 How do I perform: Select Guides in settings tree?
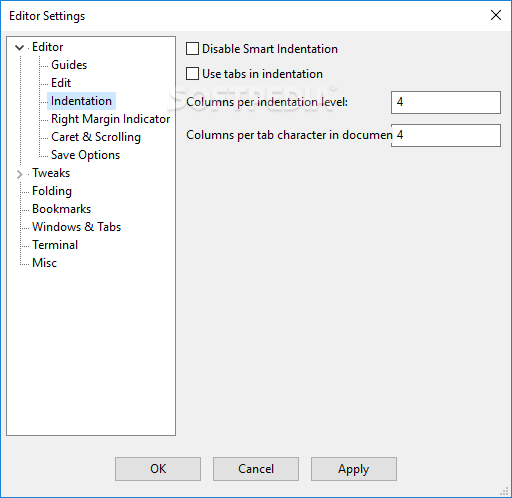(69, 65)
